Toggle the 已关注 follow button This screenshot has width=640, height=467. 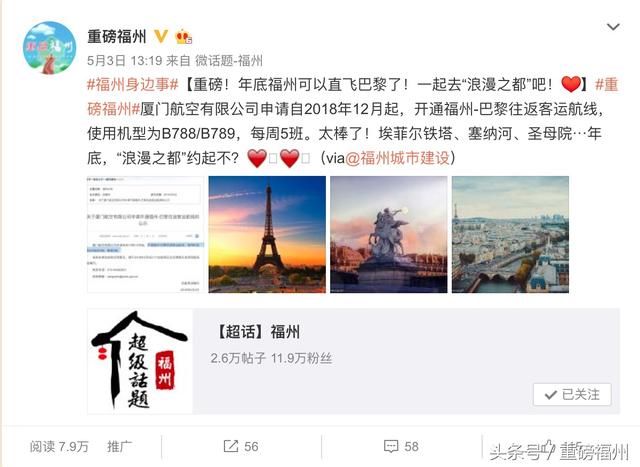(x=572, y=394)
